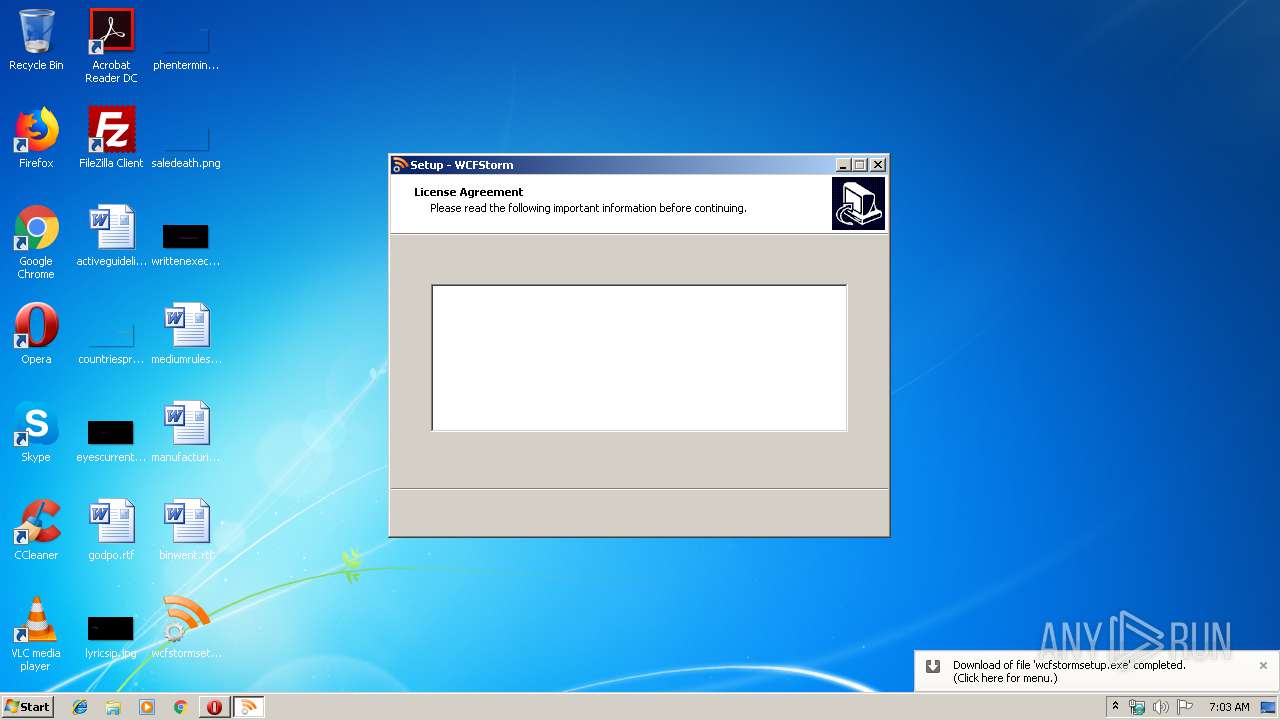Open network status tray icon
Image resolution: width=1280 pixels, height=720 pixels.
pyautogui.click(x=1137, y=707)
